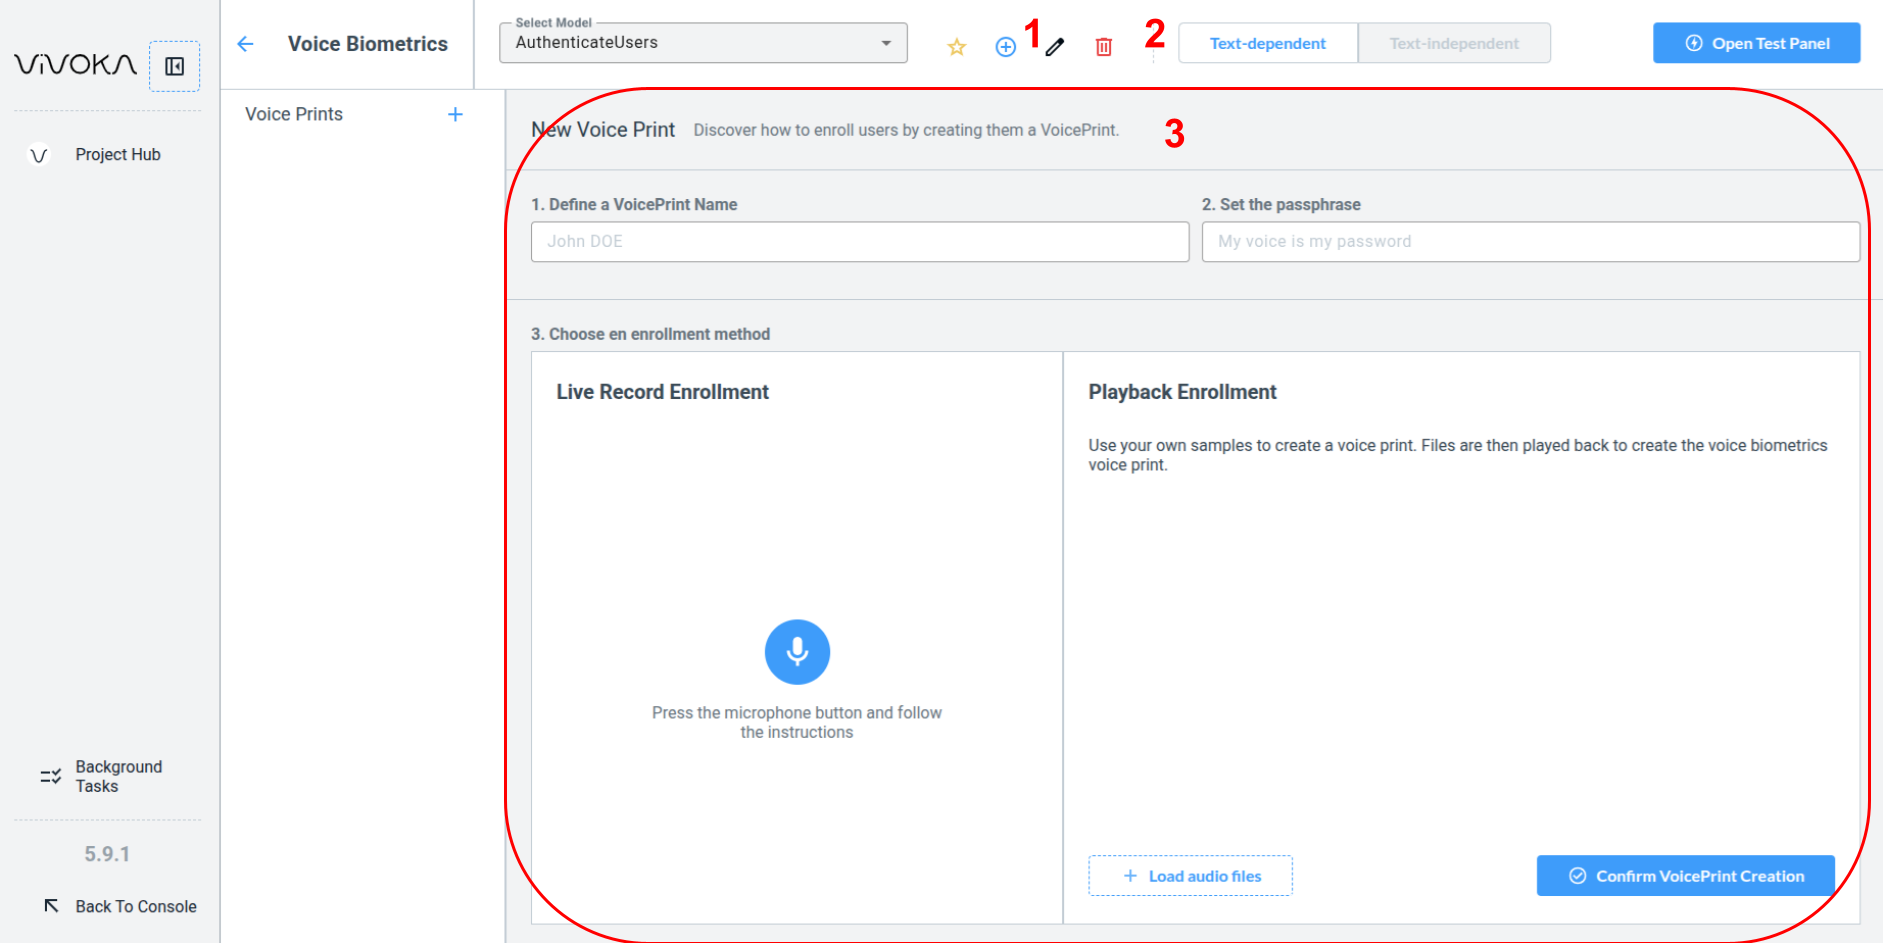Collapse the sidebar with the panel icon
This screenshot has width=1883, height=943.
tap(174, 66)
